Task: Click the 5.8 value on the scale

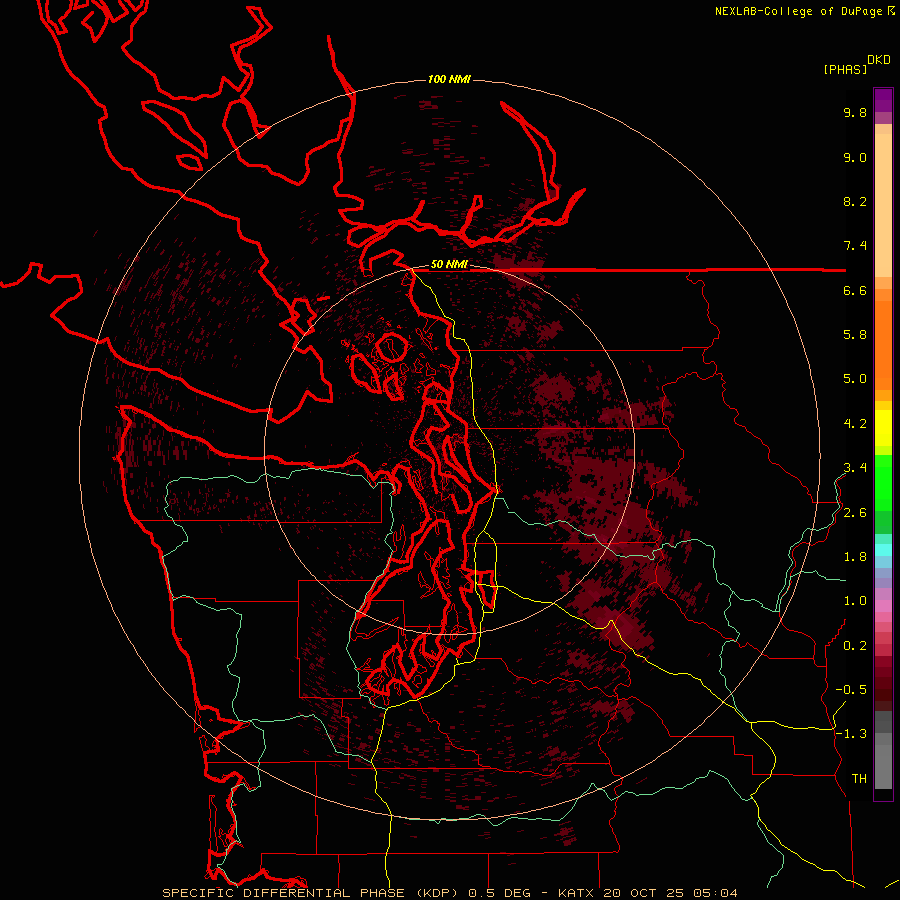Action: click(855, 335)
